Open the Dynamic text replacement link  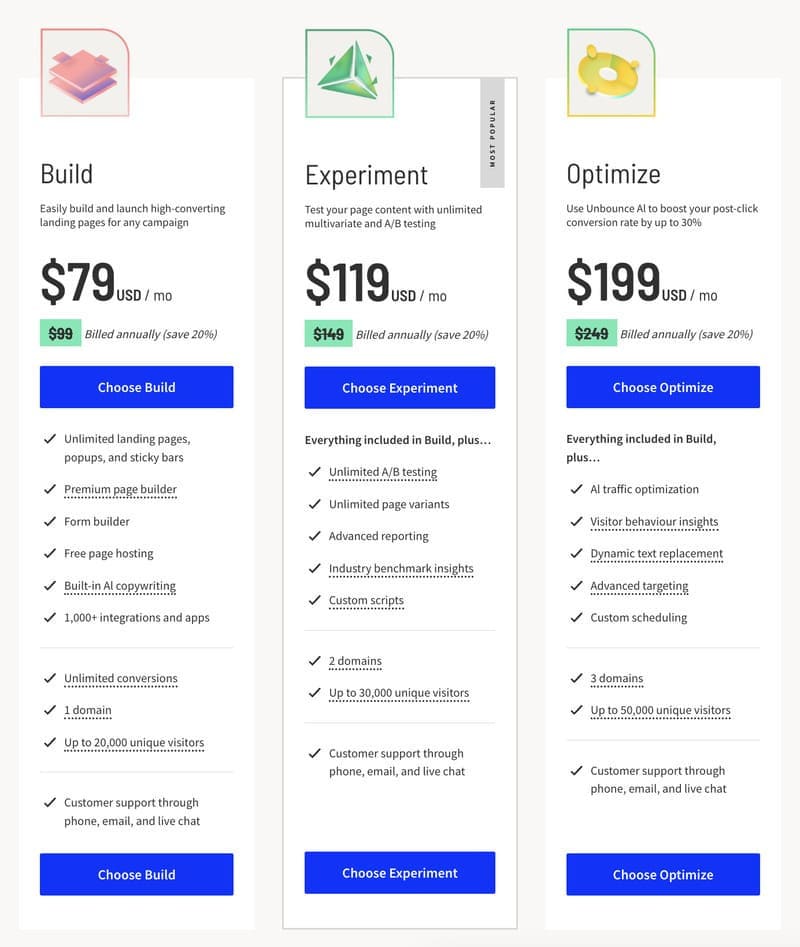656,553
